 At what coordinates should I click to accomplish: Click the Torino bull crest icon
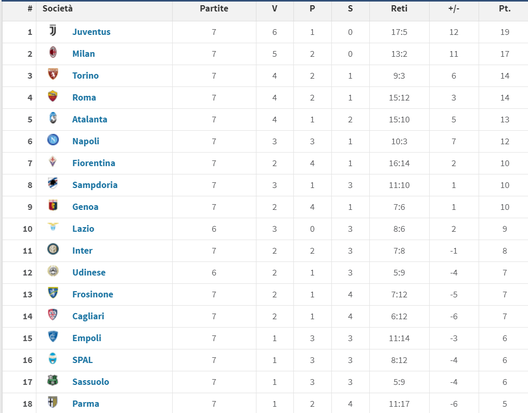click(x=53, y=74)
